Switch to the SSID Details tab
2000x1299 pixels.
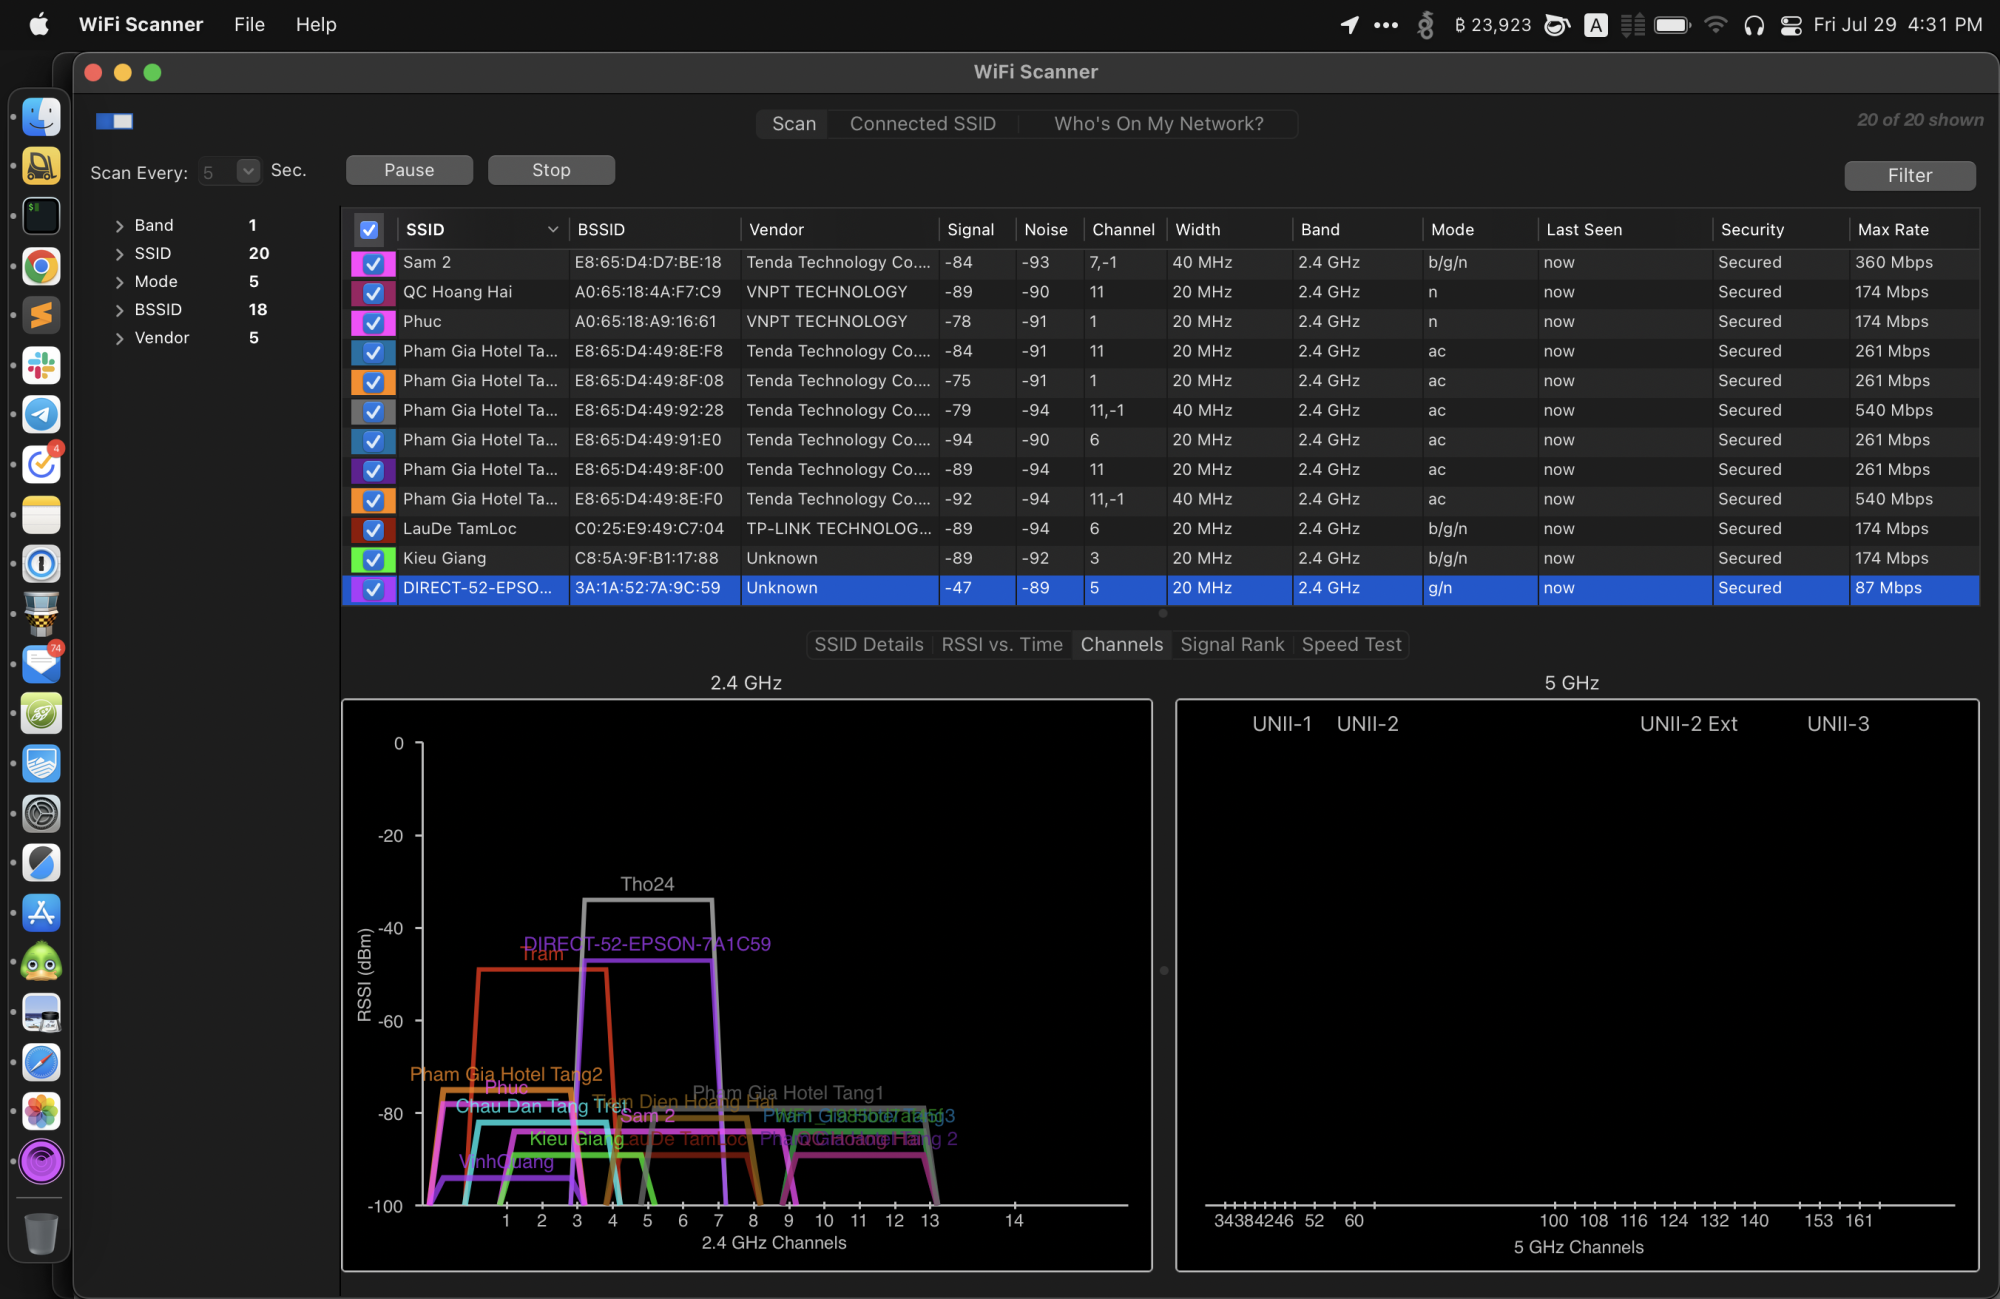[x=868, y=644]
